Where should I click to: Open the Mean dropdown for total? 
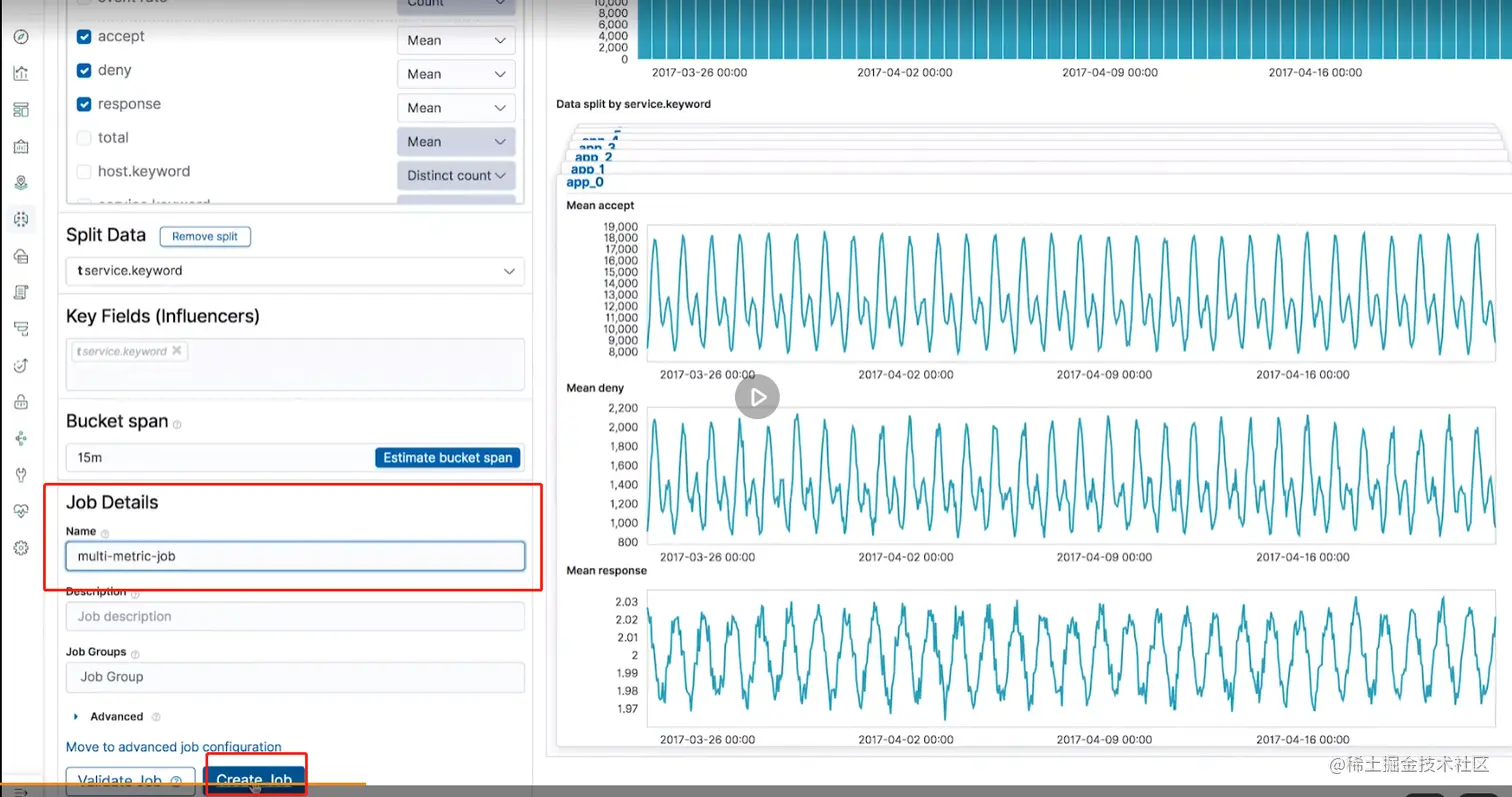click(x=456, y=142)
